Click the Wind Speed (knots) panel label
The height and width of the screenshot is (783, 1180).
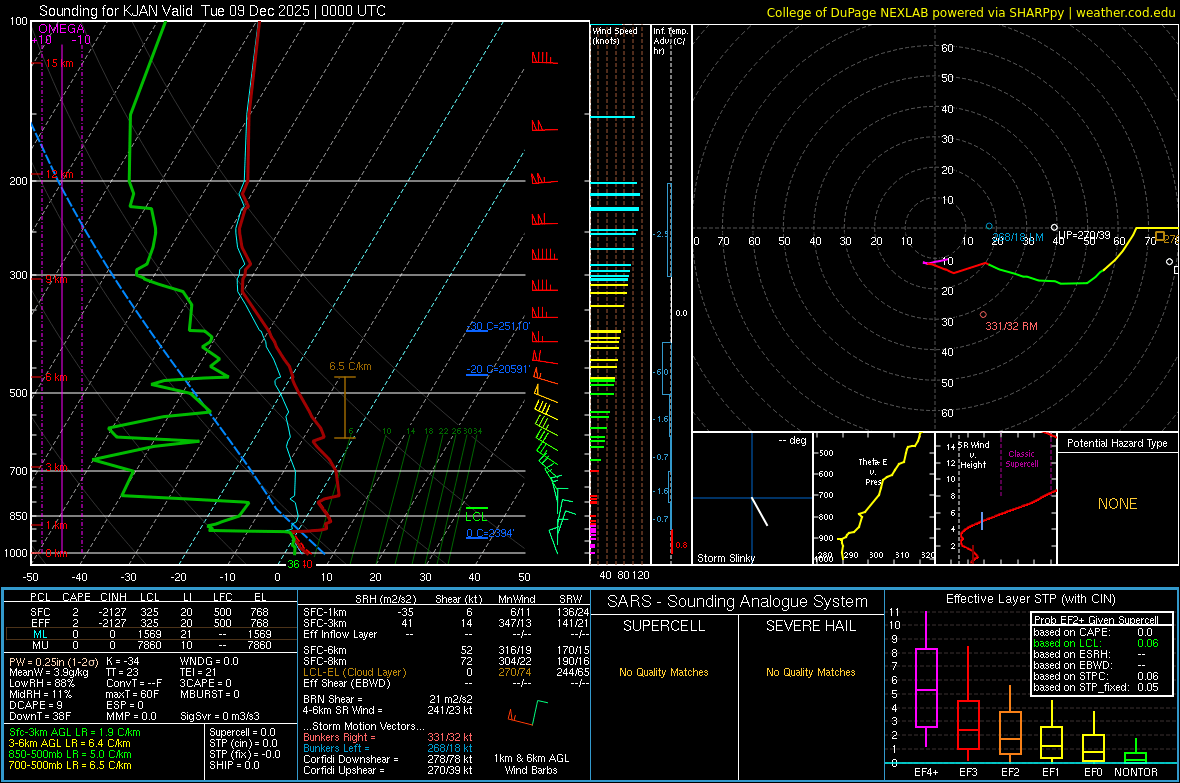615,35
